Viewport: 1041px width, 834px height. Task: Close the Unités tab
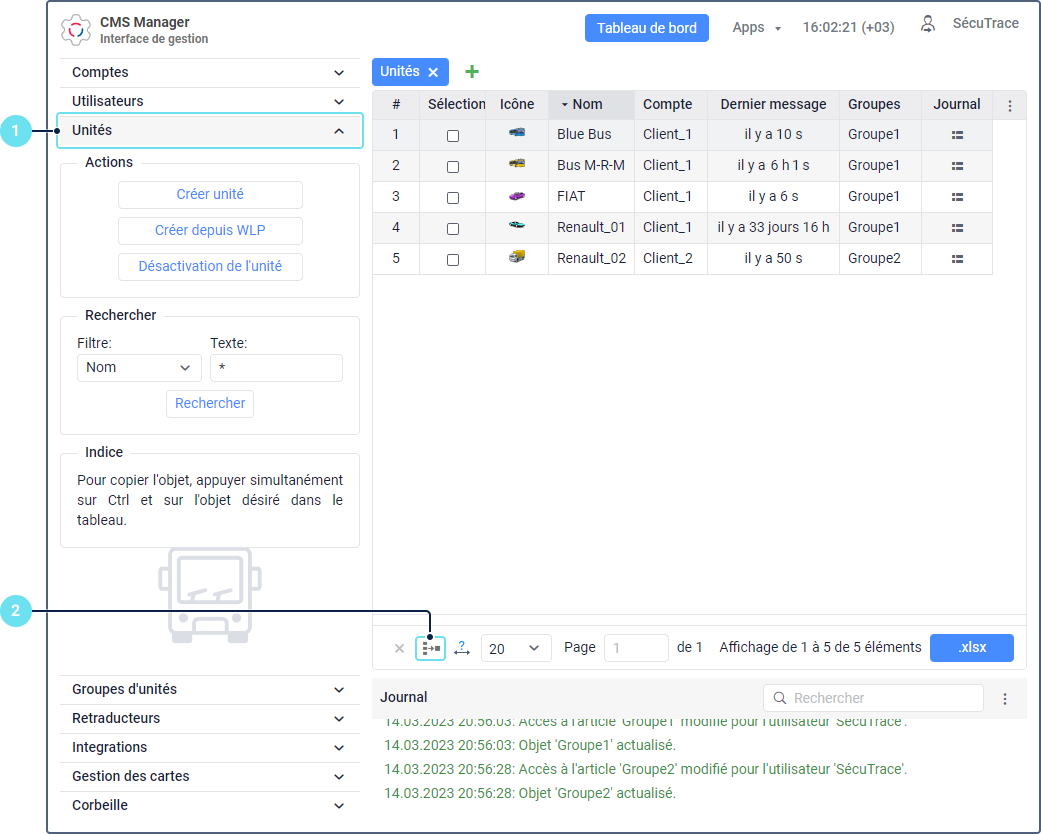coord(433,72)
